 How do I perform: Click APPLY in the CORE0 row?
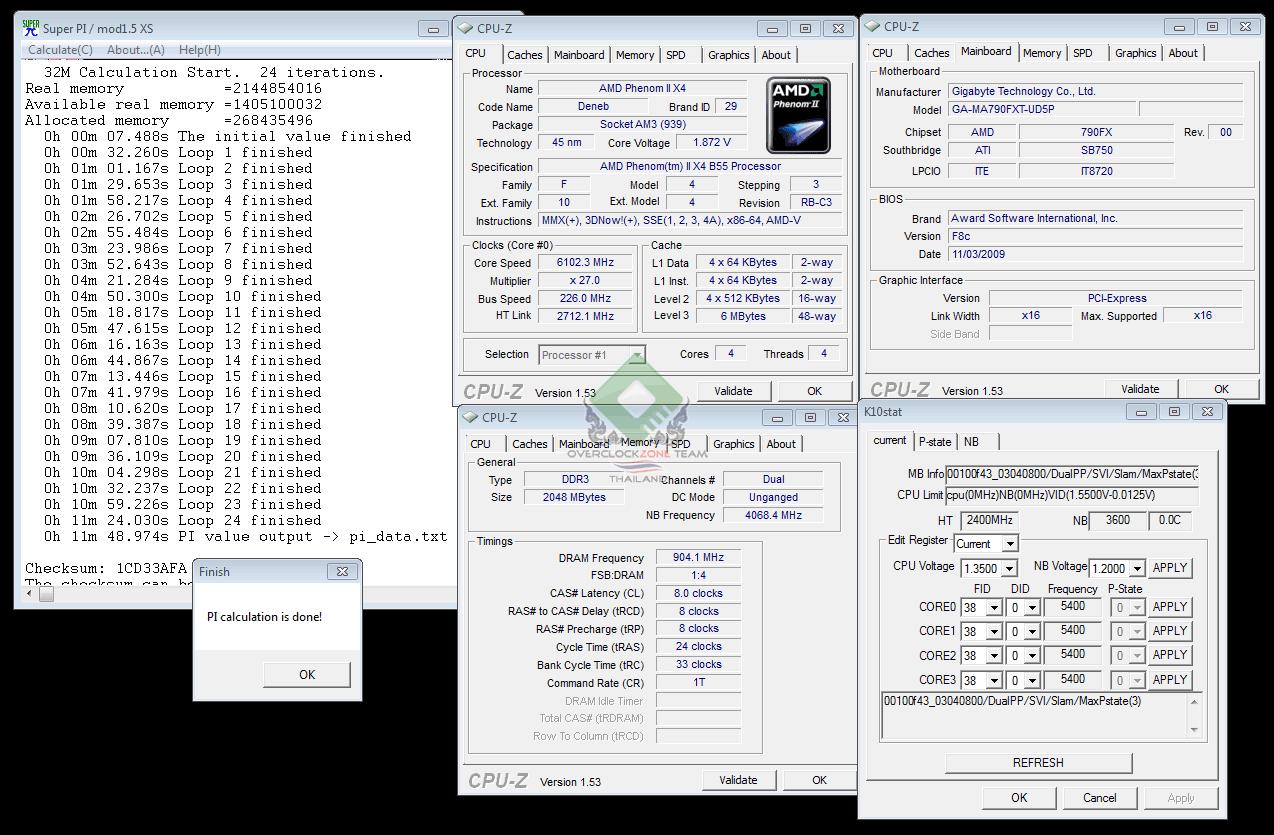tap(1170, 607)
